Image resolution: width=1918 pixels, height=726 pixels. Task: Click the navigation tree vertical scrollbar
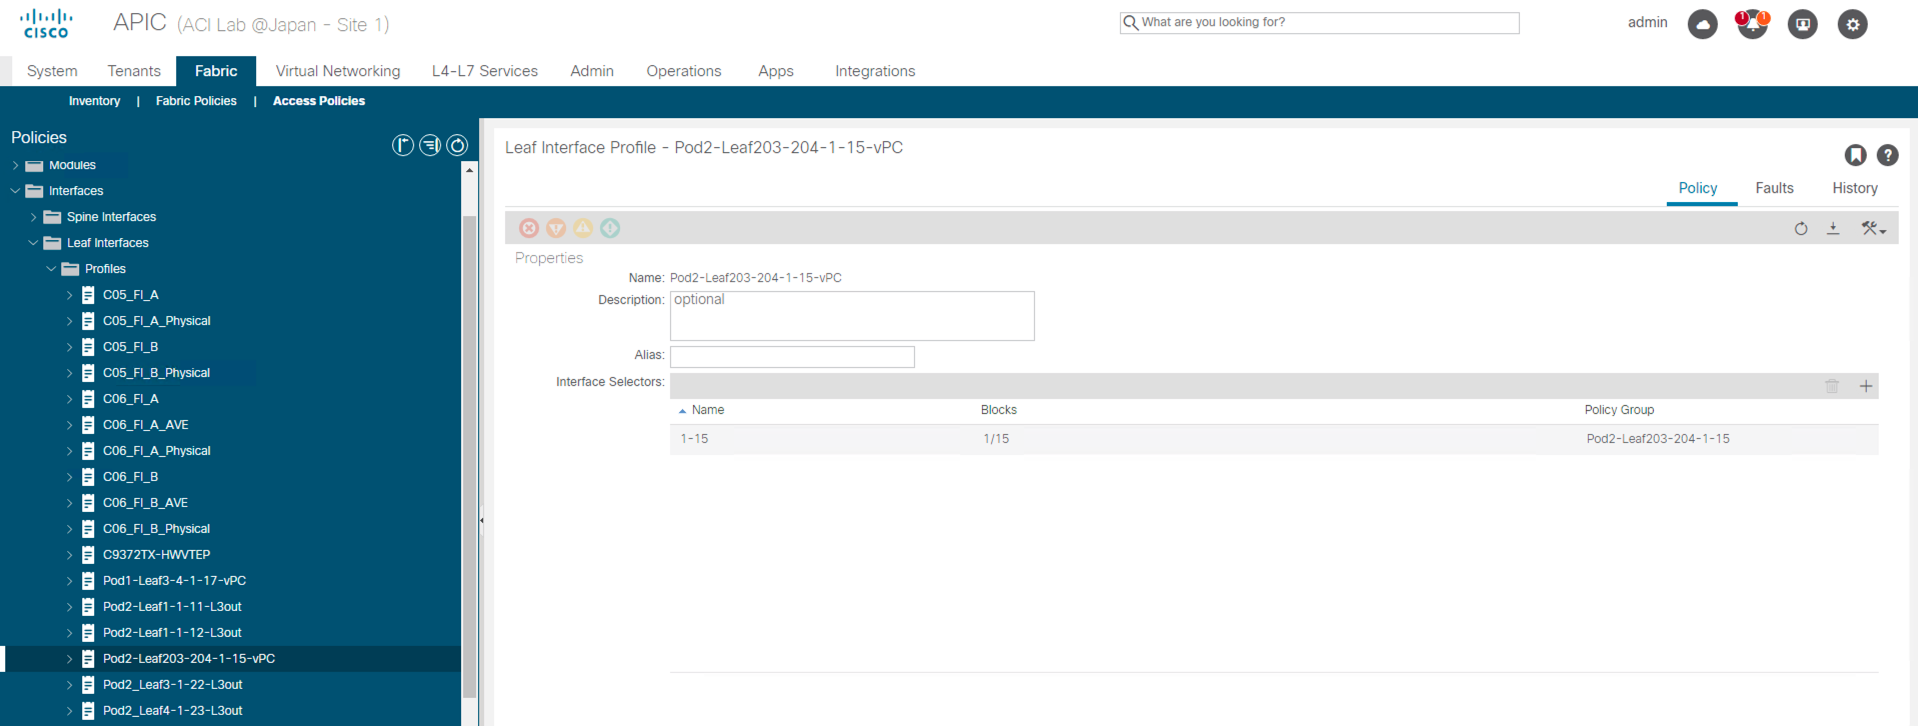tap(469, 455)
